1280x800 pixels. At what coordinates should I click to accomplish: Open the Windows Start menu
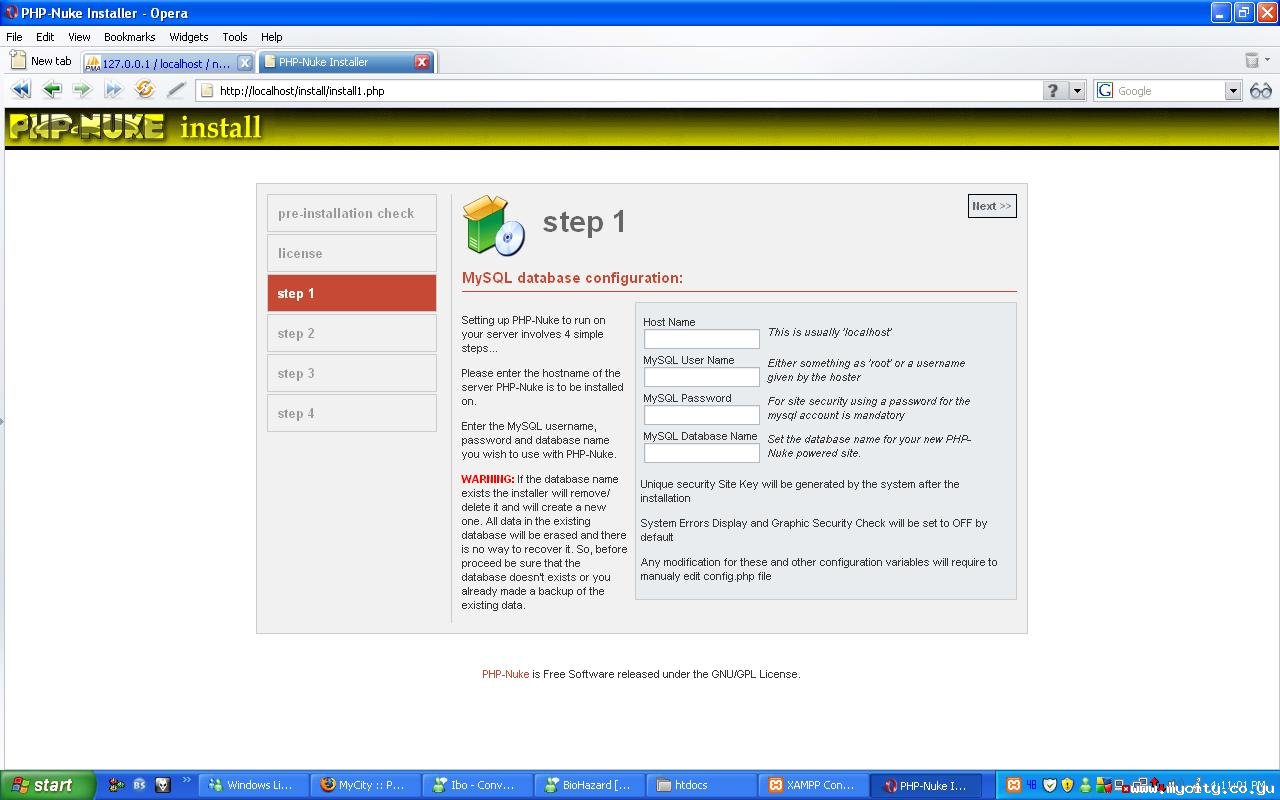48,785
